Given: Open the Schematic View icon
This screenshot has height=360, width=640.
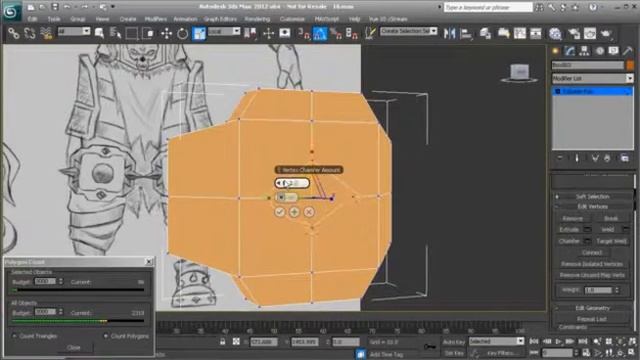Looking at the screenshot, I should pyautogui.click(x=536, y=33).
